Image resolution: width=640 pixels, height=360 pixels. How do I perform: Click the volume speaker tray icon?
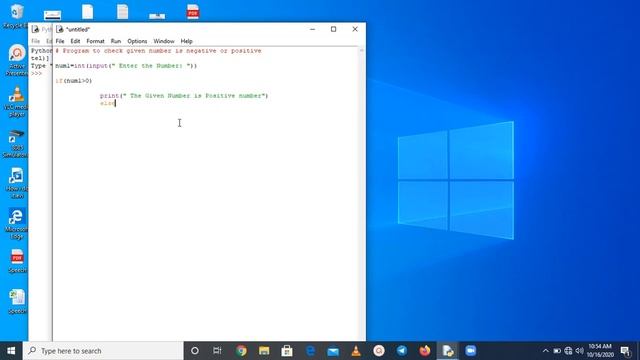click(579, 351)
